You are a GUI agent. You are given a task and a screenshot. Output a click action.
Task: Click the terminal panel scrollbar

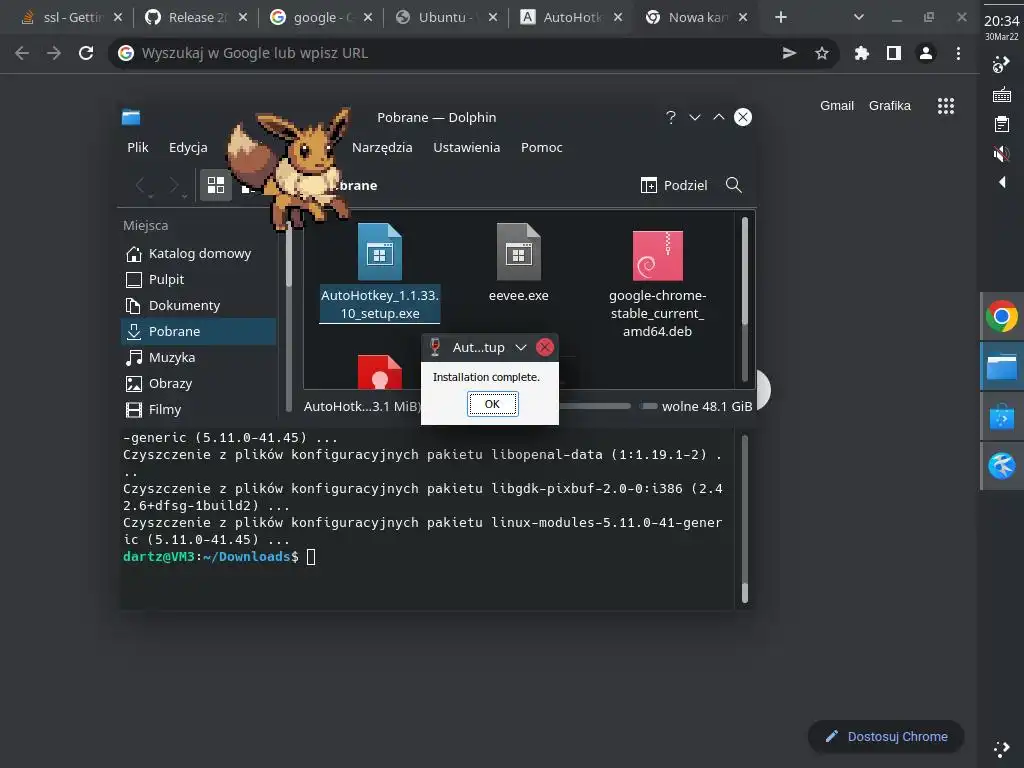click(x=744, y=519)
